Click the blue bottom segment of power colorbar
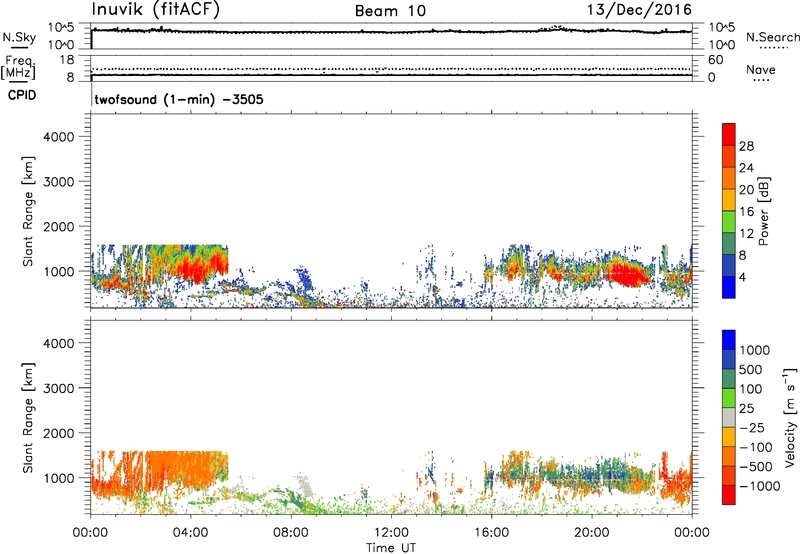The height and width of the screenshot is (554, 800). click(x=729, y=288)
